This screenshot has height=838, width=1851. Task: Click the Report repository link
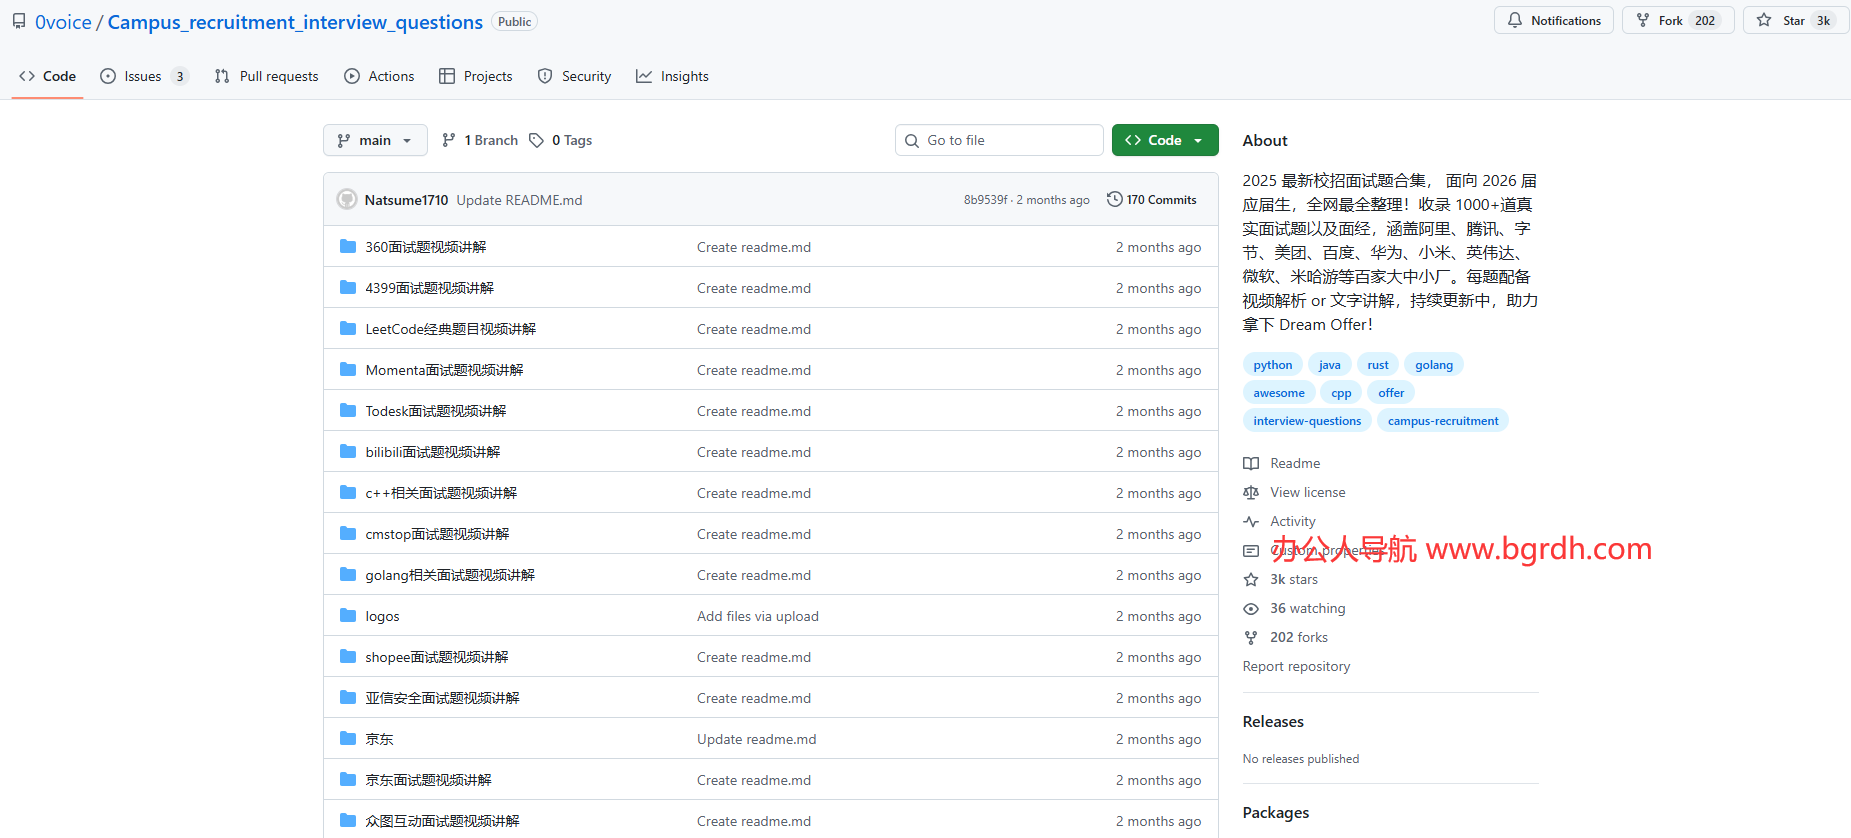[x=1296, y=667]
